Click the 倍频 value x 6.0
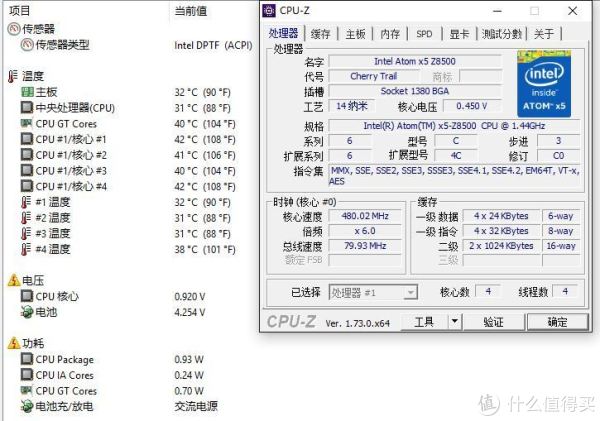The height and width of the screenshot is (421, 600). coord(365,231)
